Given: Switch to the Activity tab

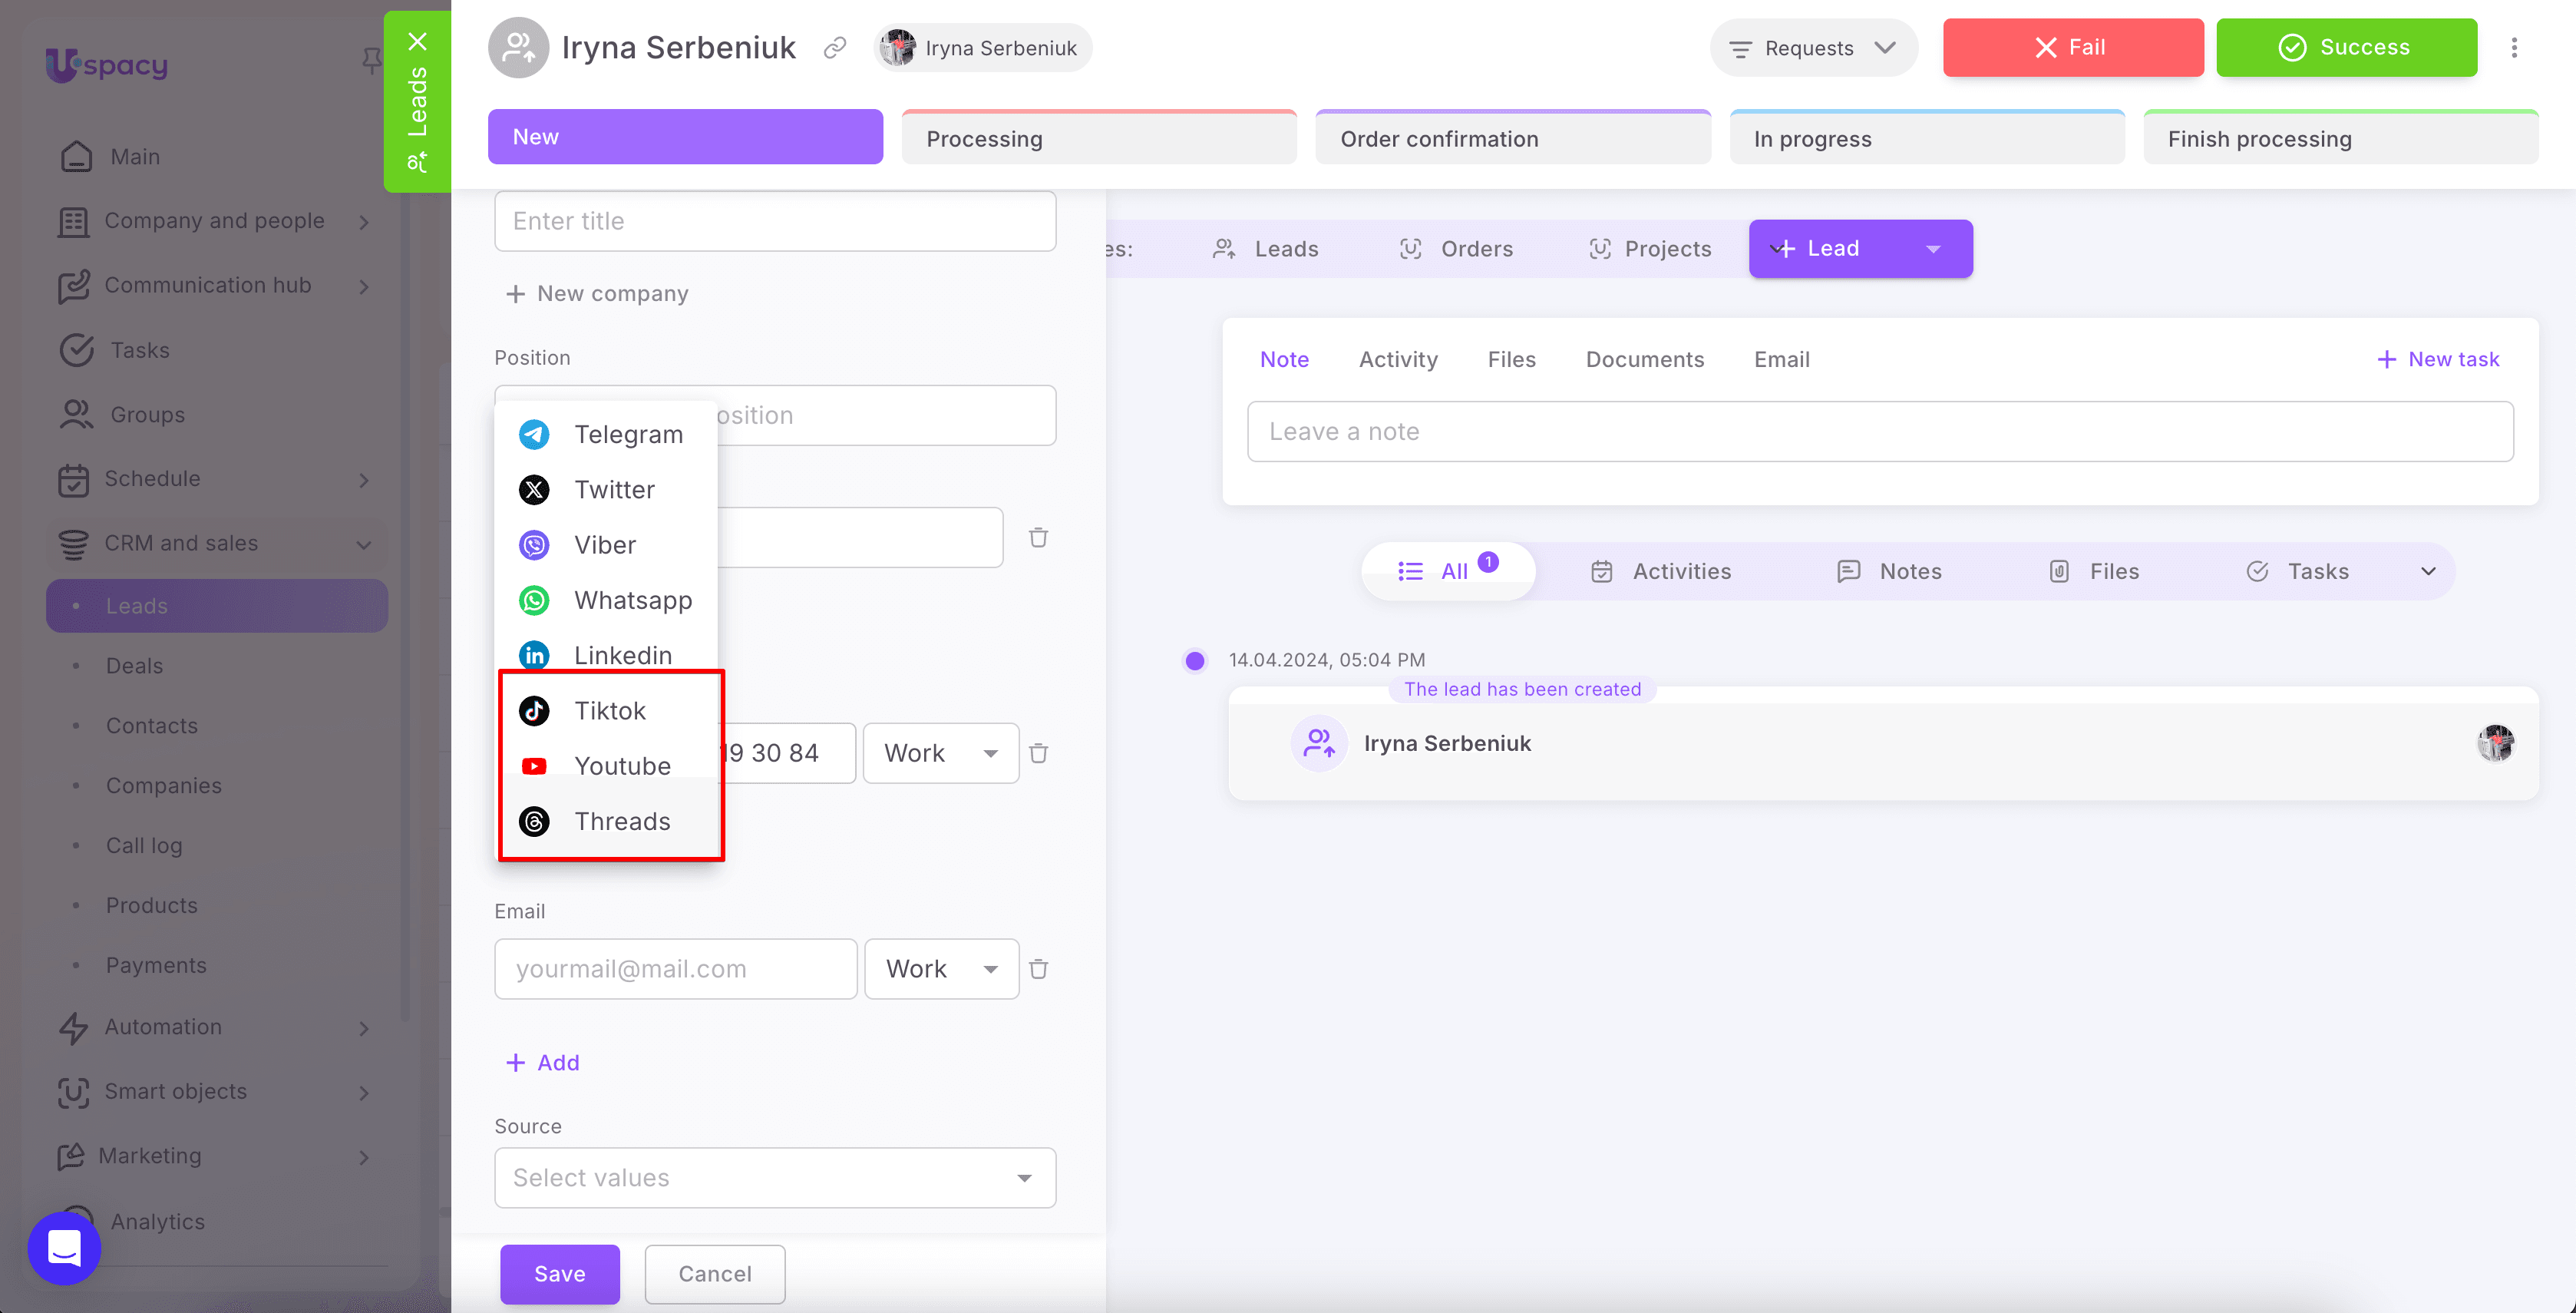Looking at the screenshot, I should pyautogui.click(x=1398, y=360).
